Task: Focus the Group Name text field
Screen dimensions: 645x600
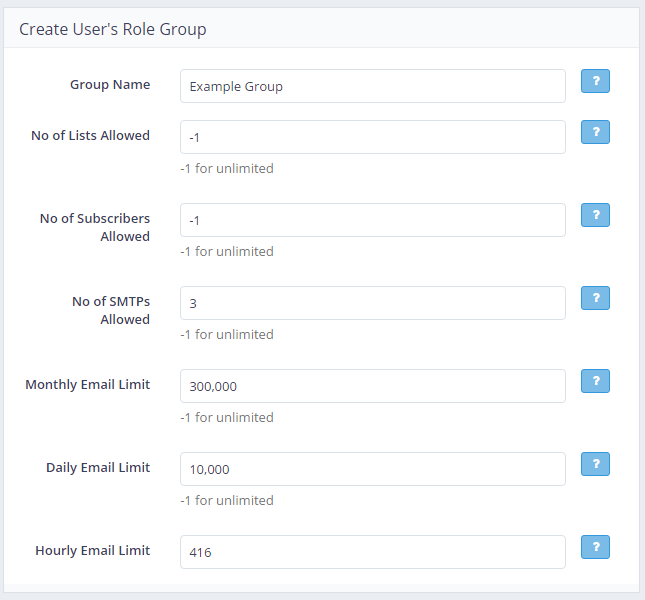Action: 372,86
